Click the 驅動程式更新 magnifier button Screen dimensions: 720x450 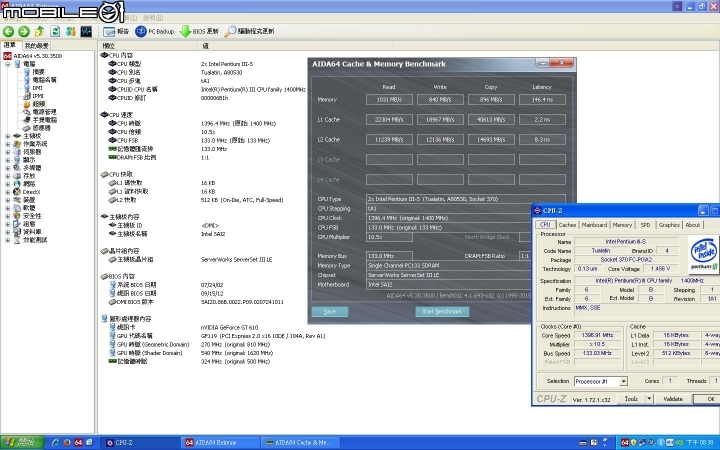coord(249,31)
